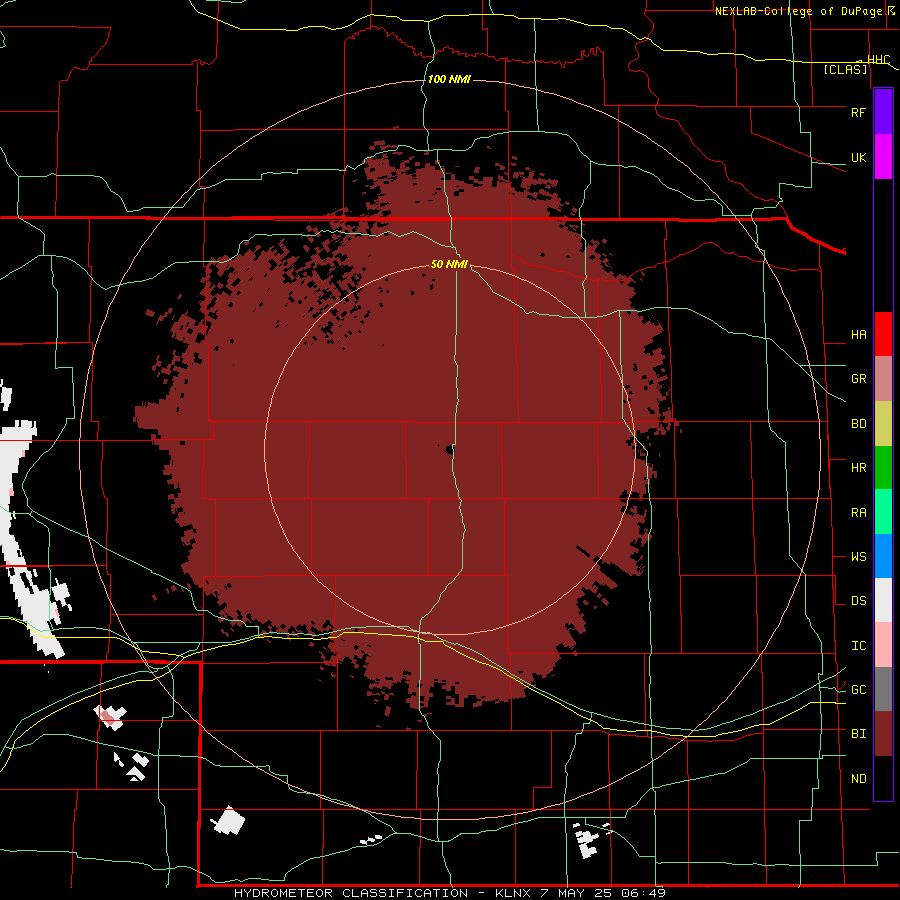This screenshot has height=900, width=900.
Task: Click the 06:49 timestamp
Action: (642, 893)
